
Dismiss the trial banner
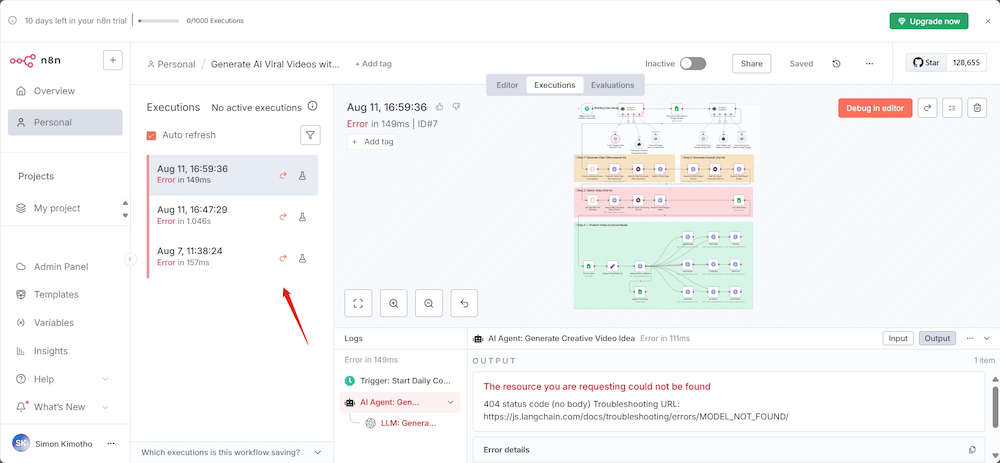[988, 21]
